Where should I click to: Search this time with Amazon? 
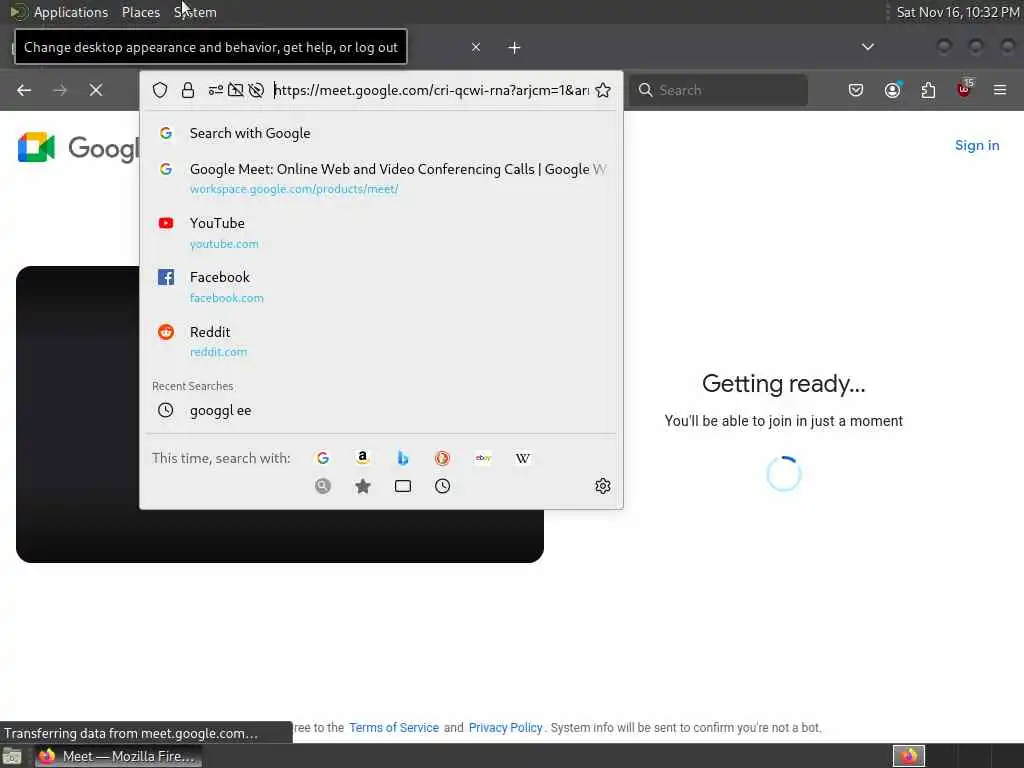click(363, 458)
